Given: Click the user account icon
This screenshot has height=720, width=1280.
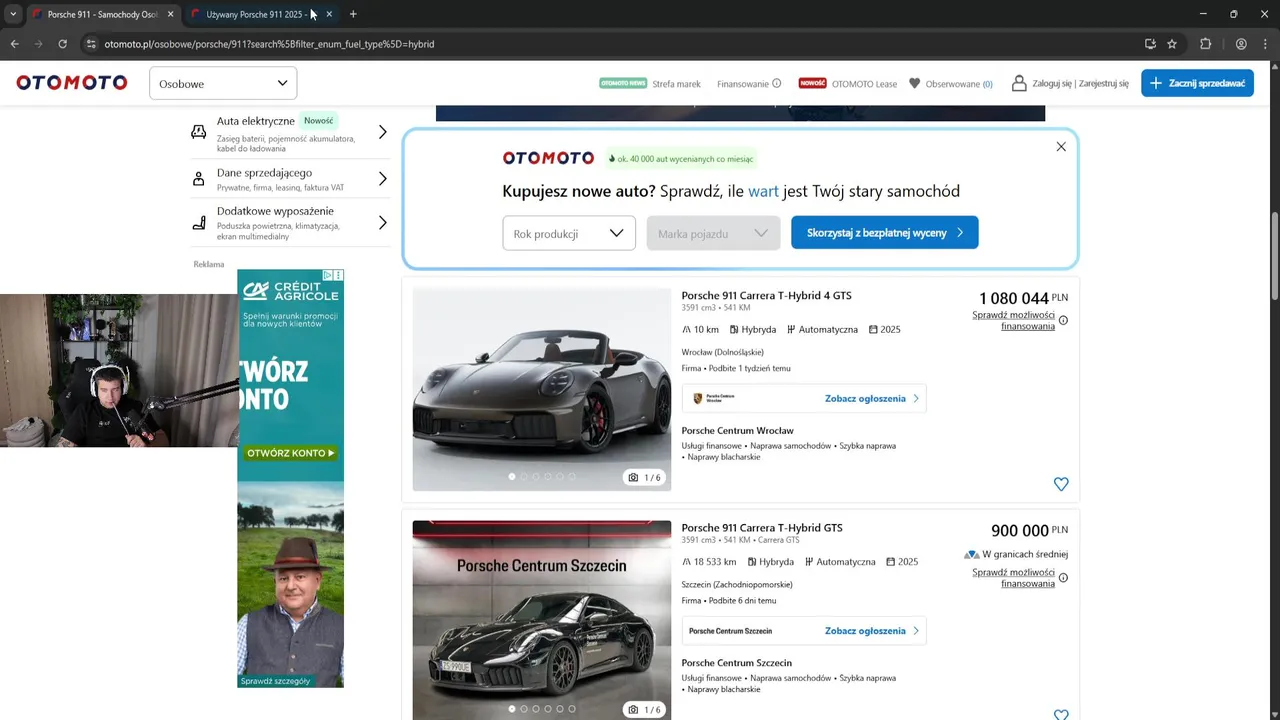Looking at the screenshot, I should [1019, 84].
